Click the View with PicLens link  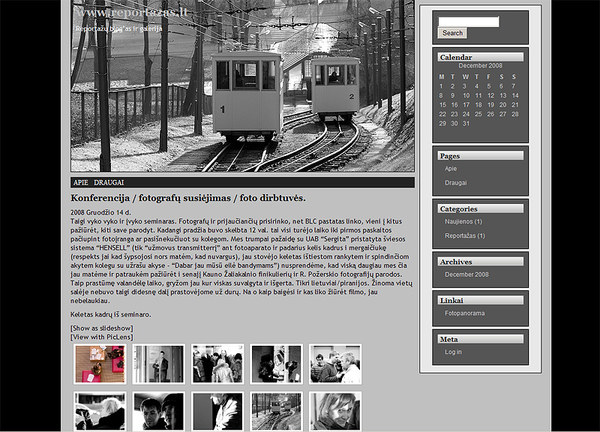tap(102, 337)
